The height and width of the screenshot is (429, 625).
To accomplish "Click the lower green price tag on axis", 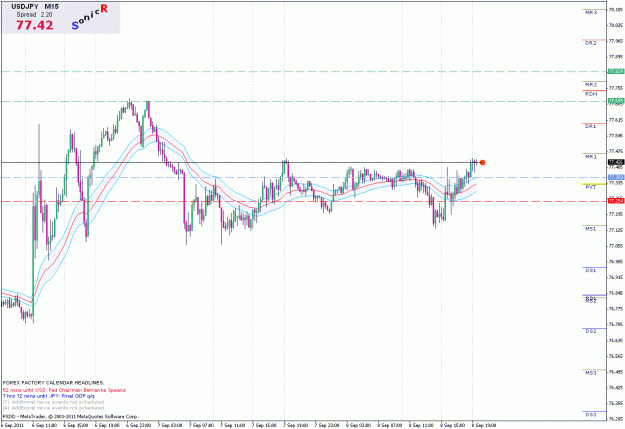I will (616, 101).
